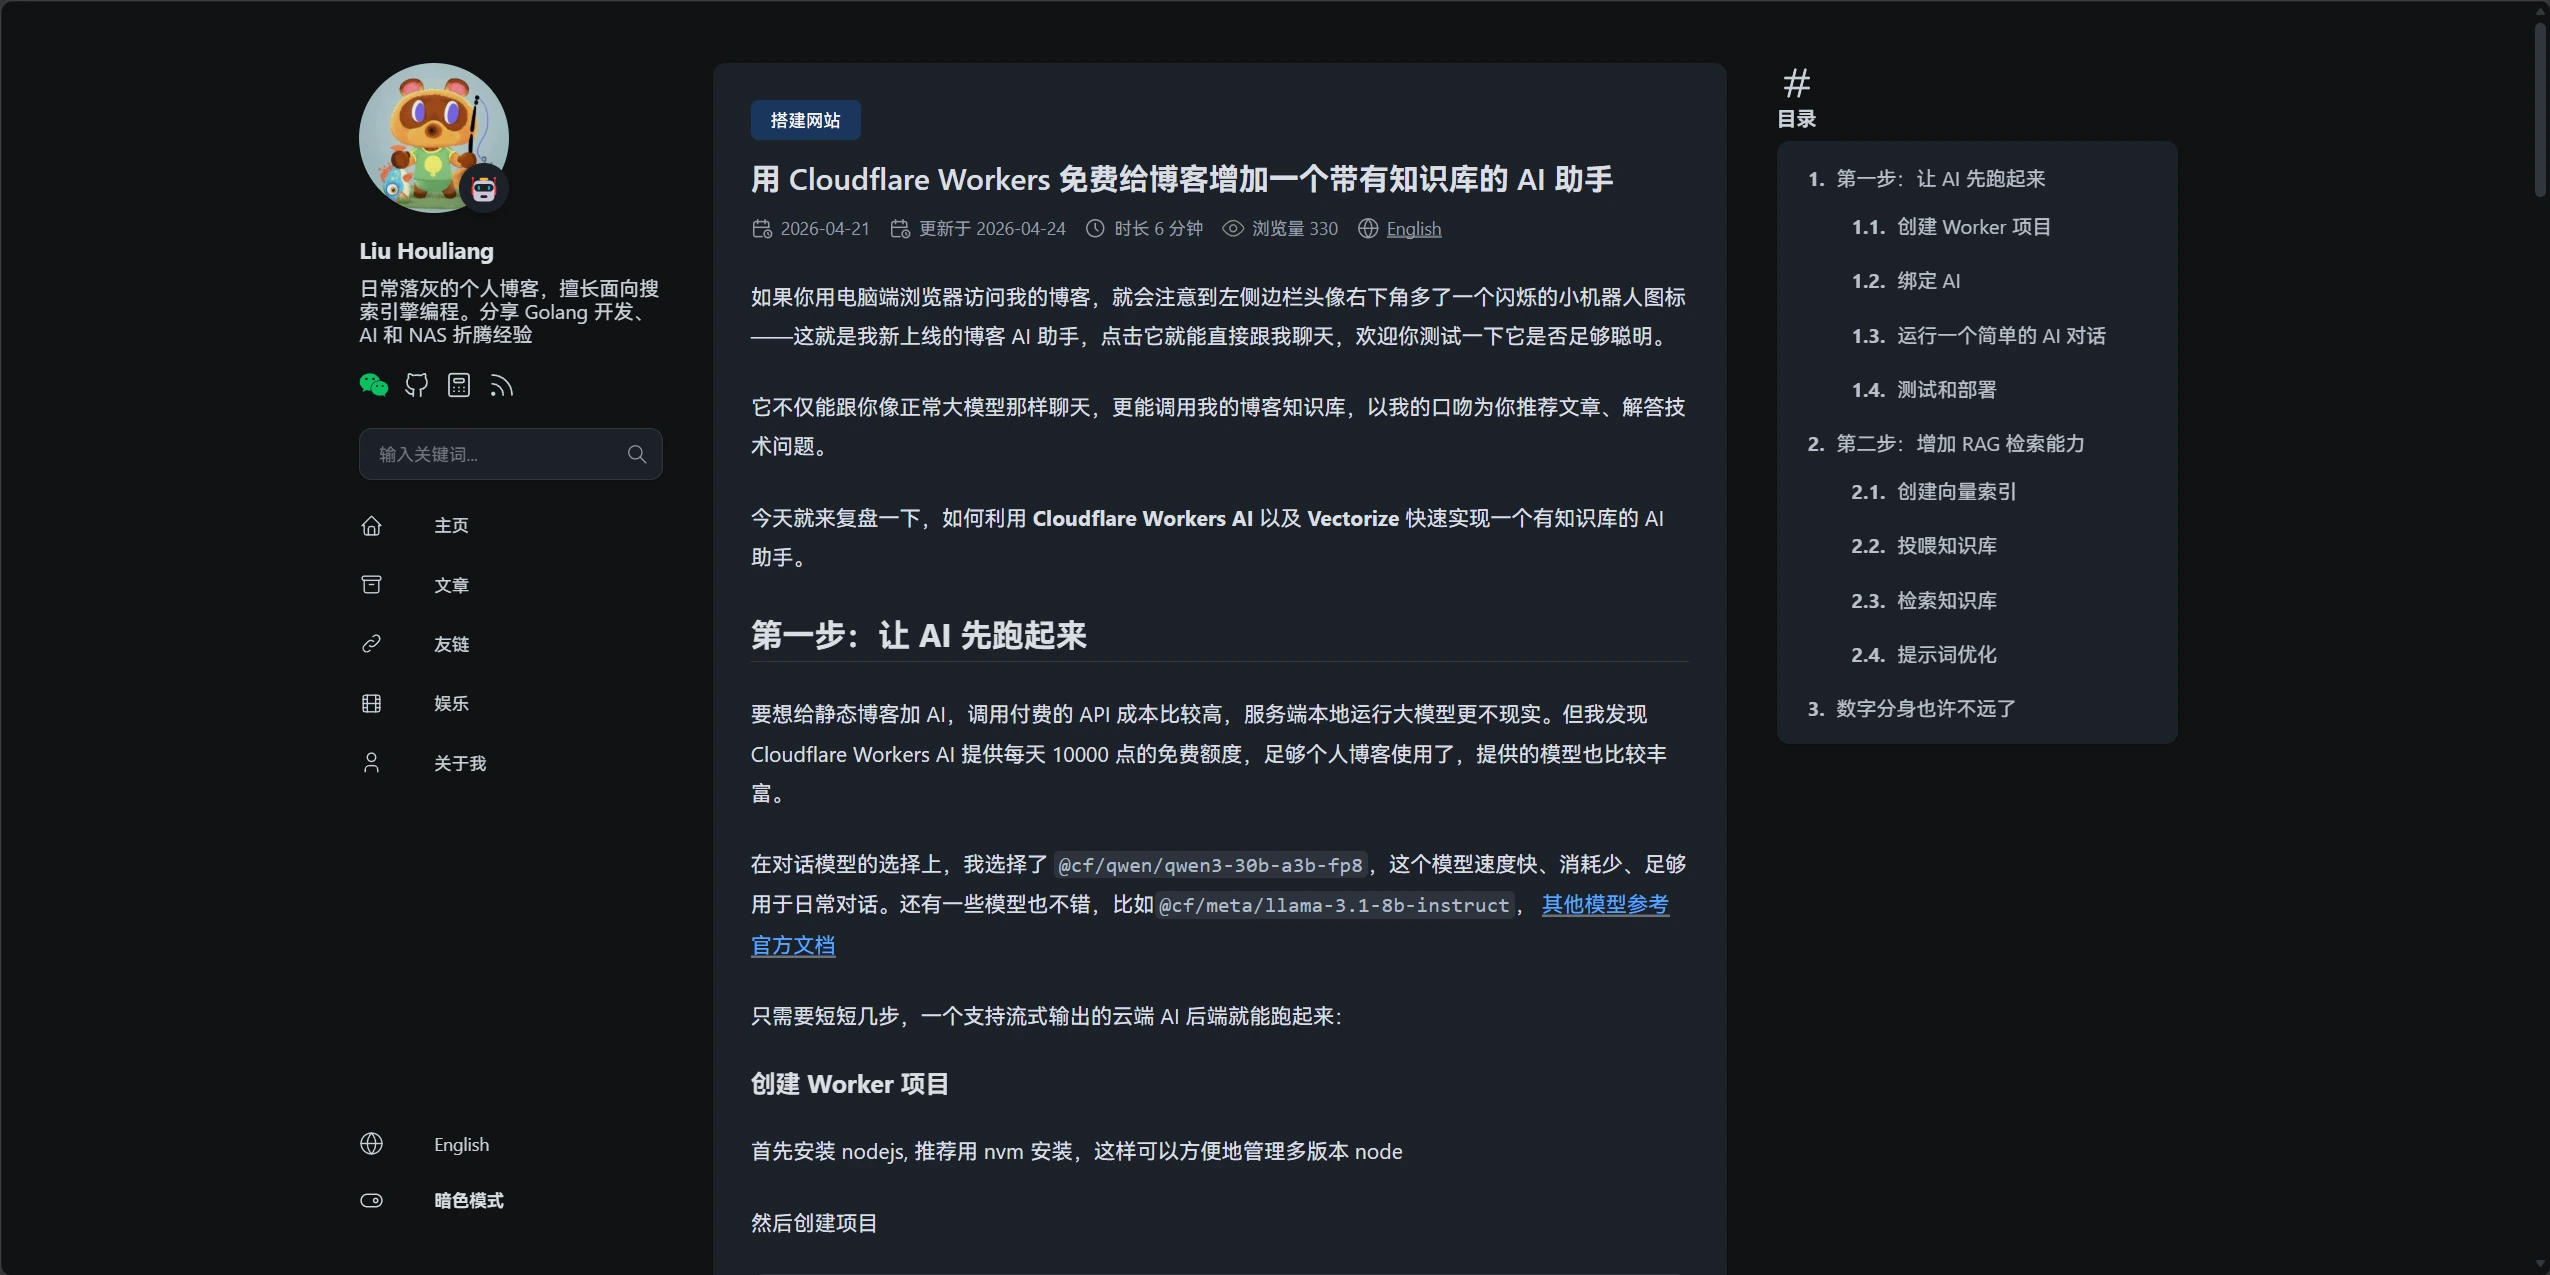Toggle the 暗色模式 dark mode switch

tap(371, 1200)
